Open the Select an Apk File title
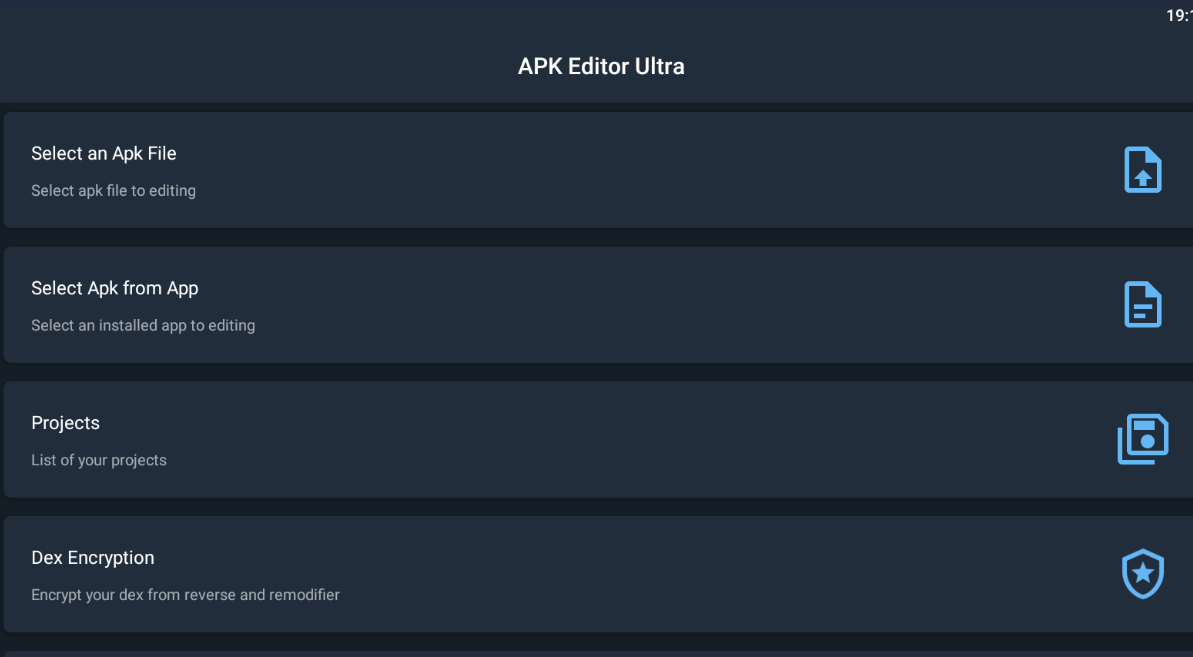Viewport: 1193px width, 657px height. click(103, 154)
